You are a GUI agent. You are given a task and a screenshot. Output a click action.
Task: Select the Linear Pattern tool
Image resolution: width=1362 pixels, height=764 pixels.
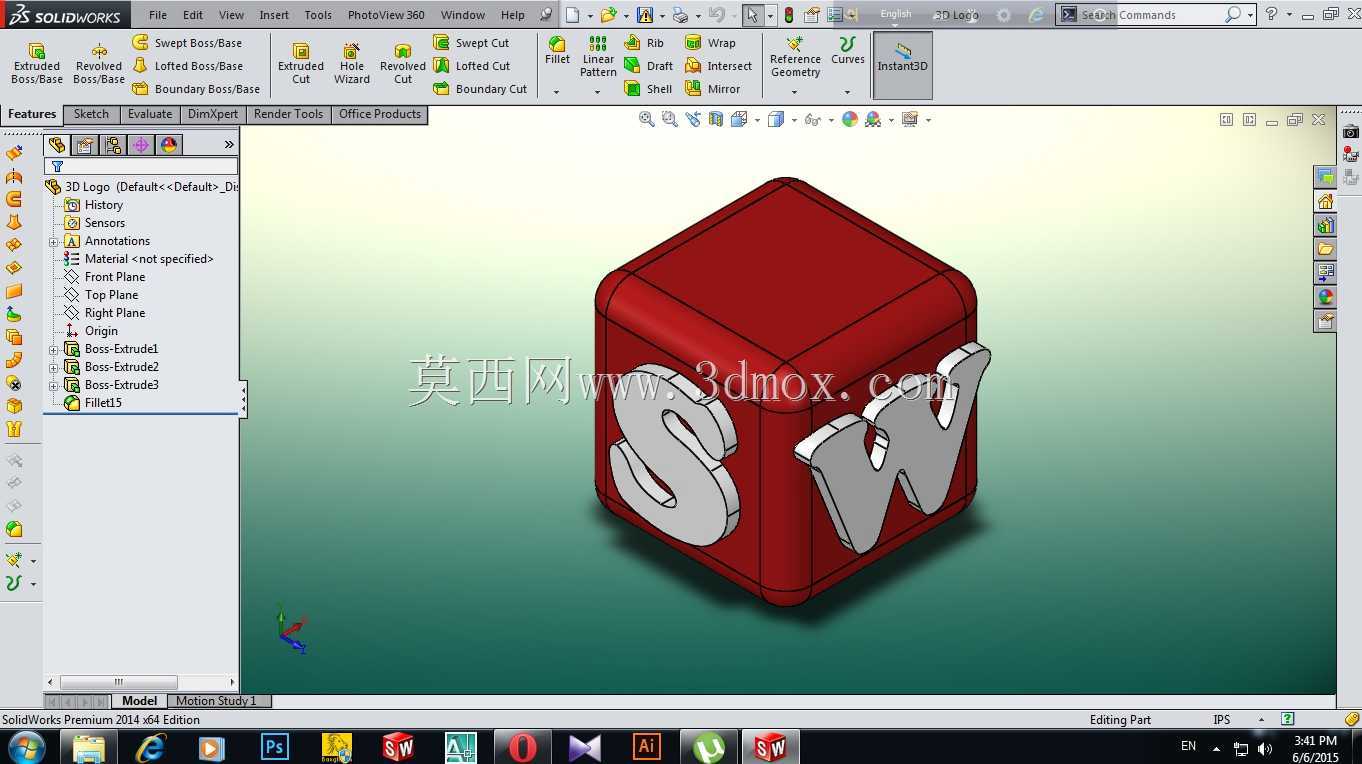598,57
